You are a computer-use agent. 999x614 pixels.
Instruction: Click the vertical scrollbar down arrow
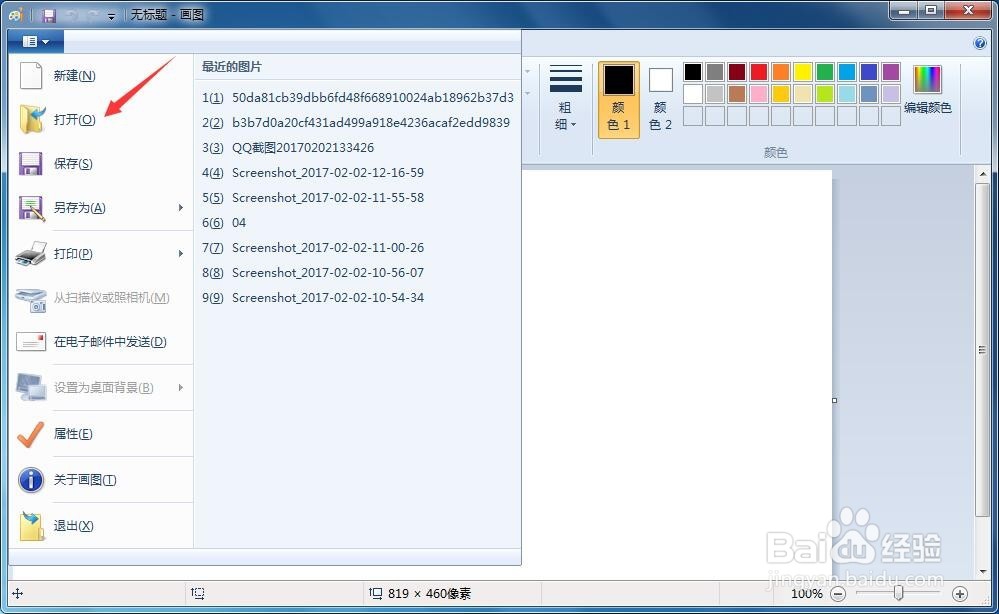click(982, 571)
